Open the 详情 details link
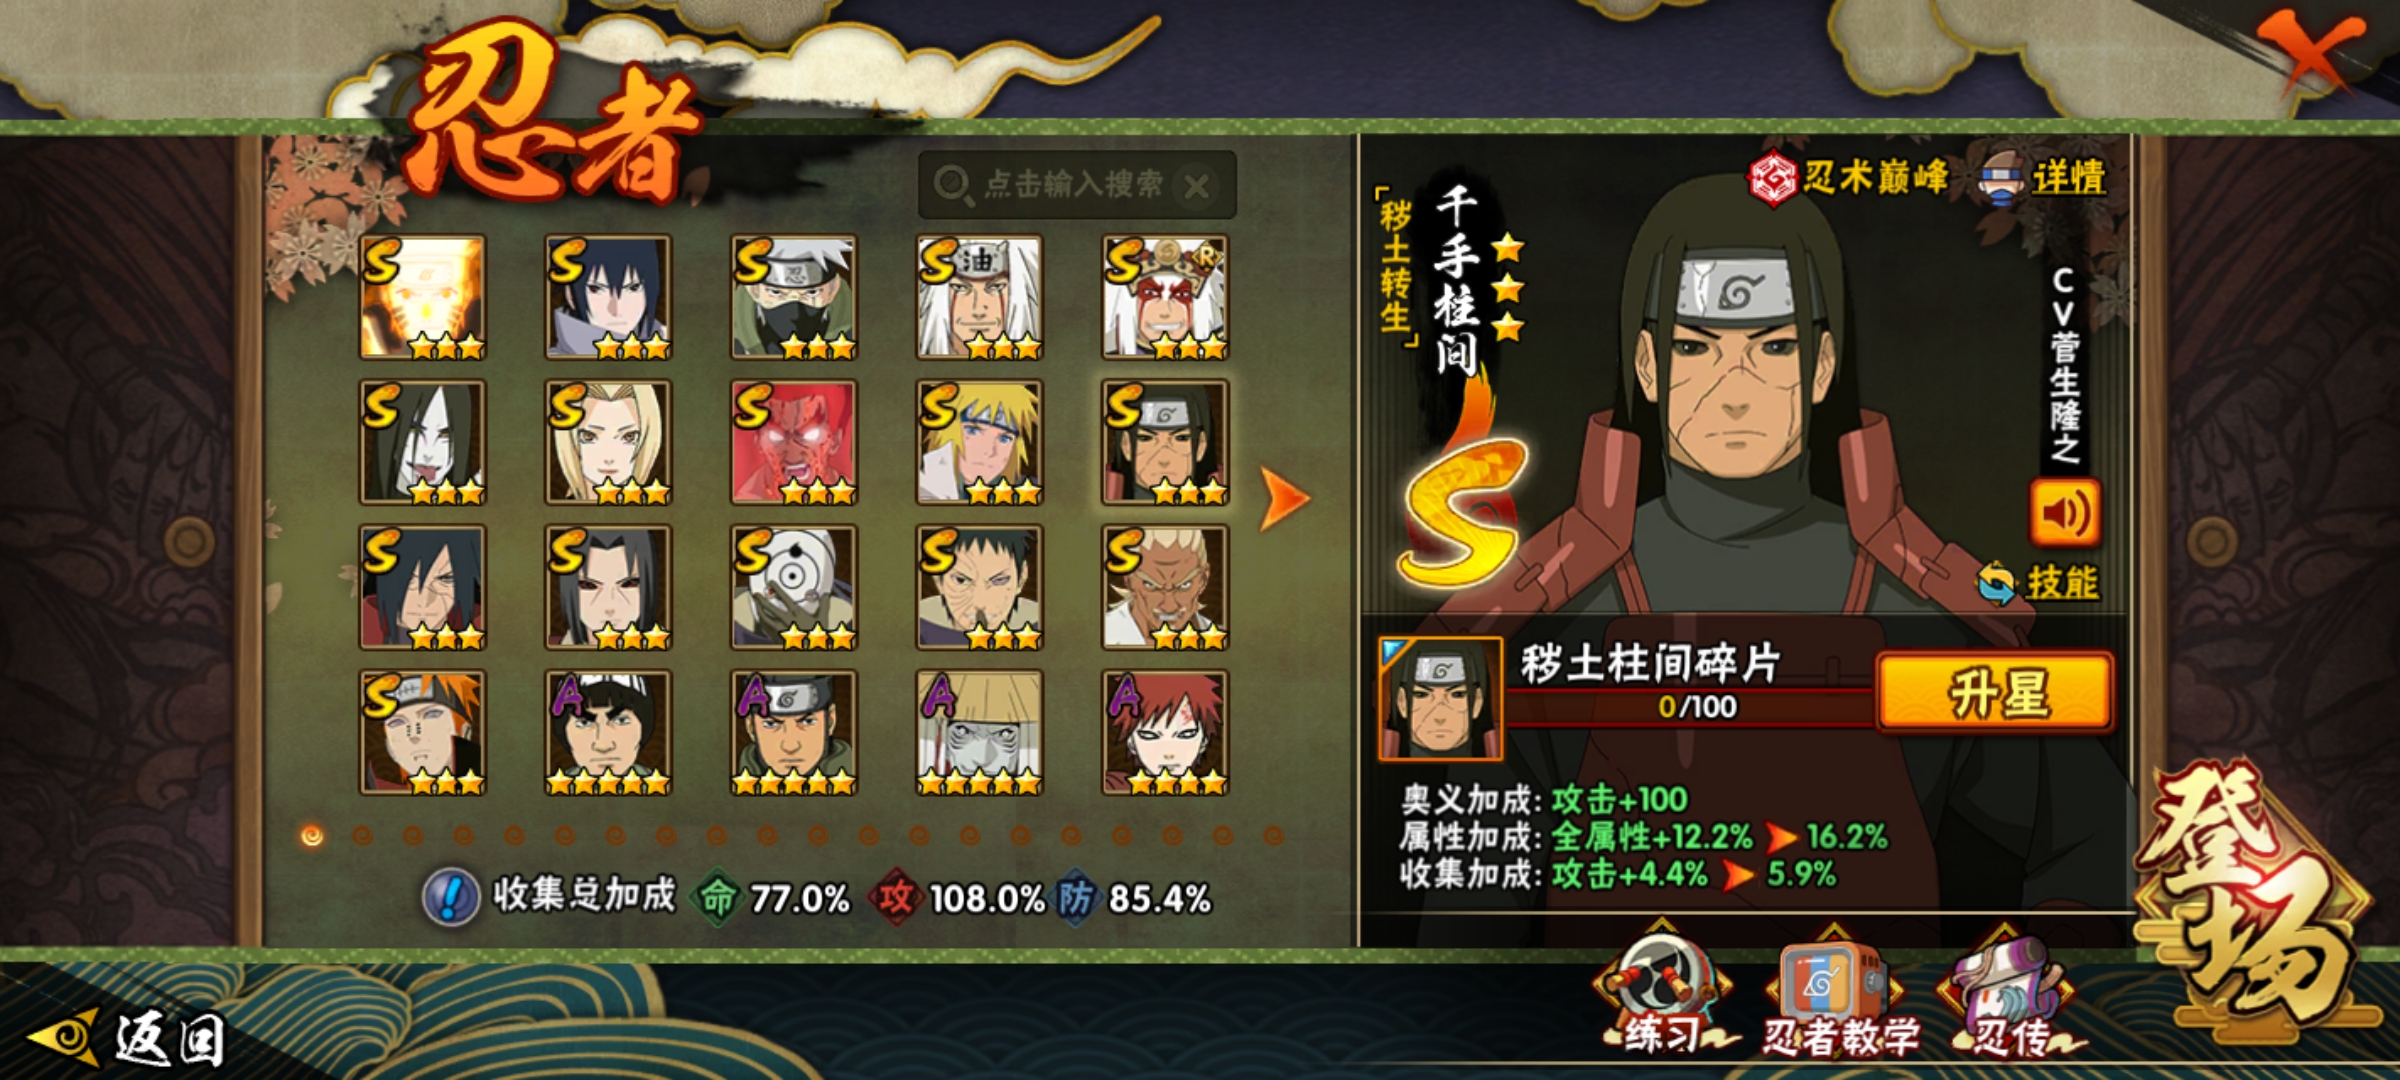 (x=2068, y=179)
